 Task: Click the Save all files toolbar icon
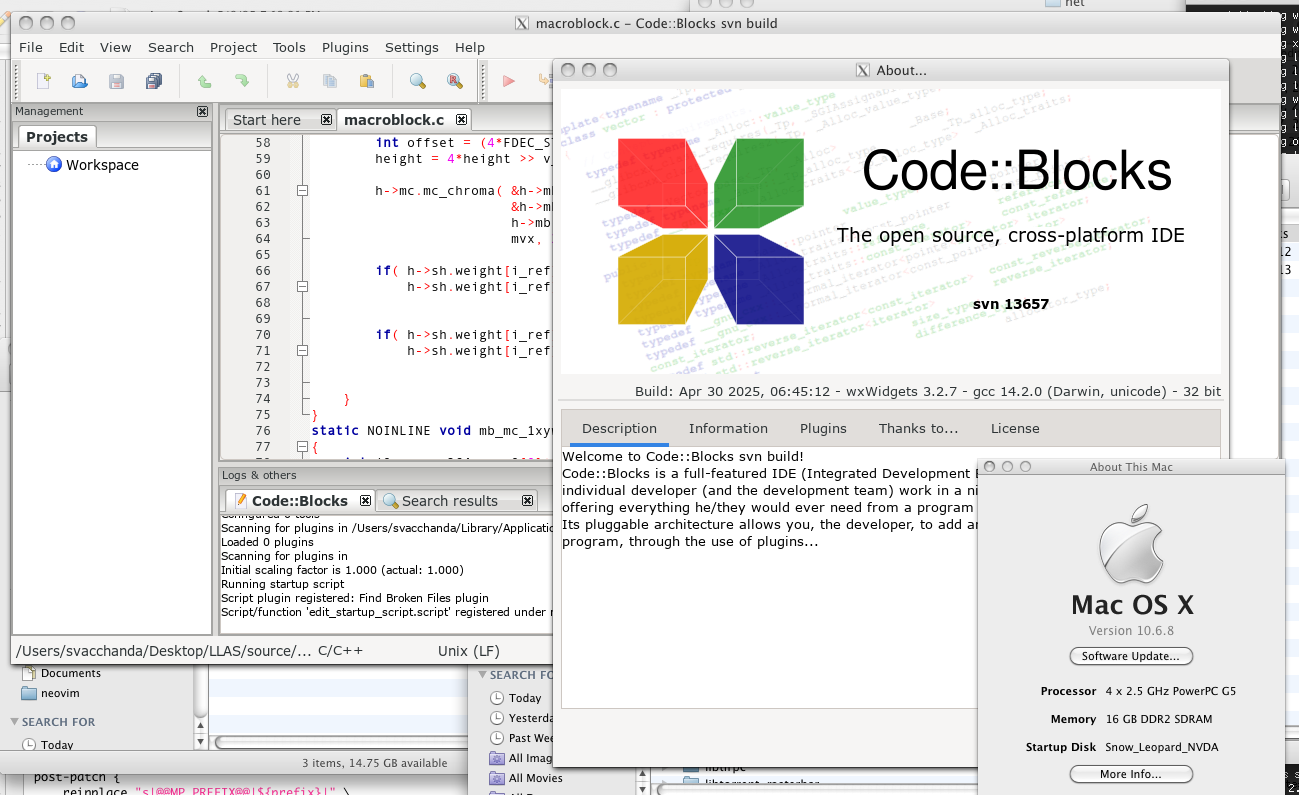[153, 81]
